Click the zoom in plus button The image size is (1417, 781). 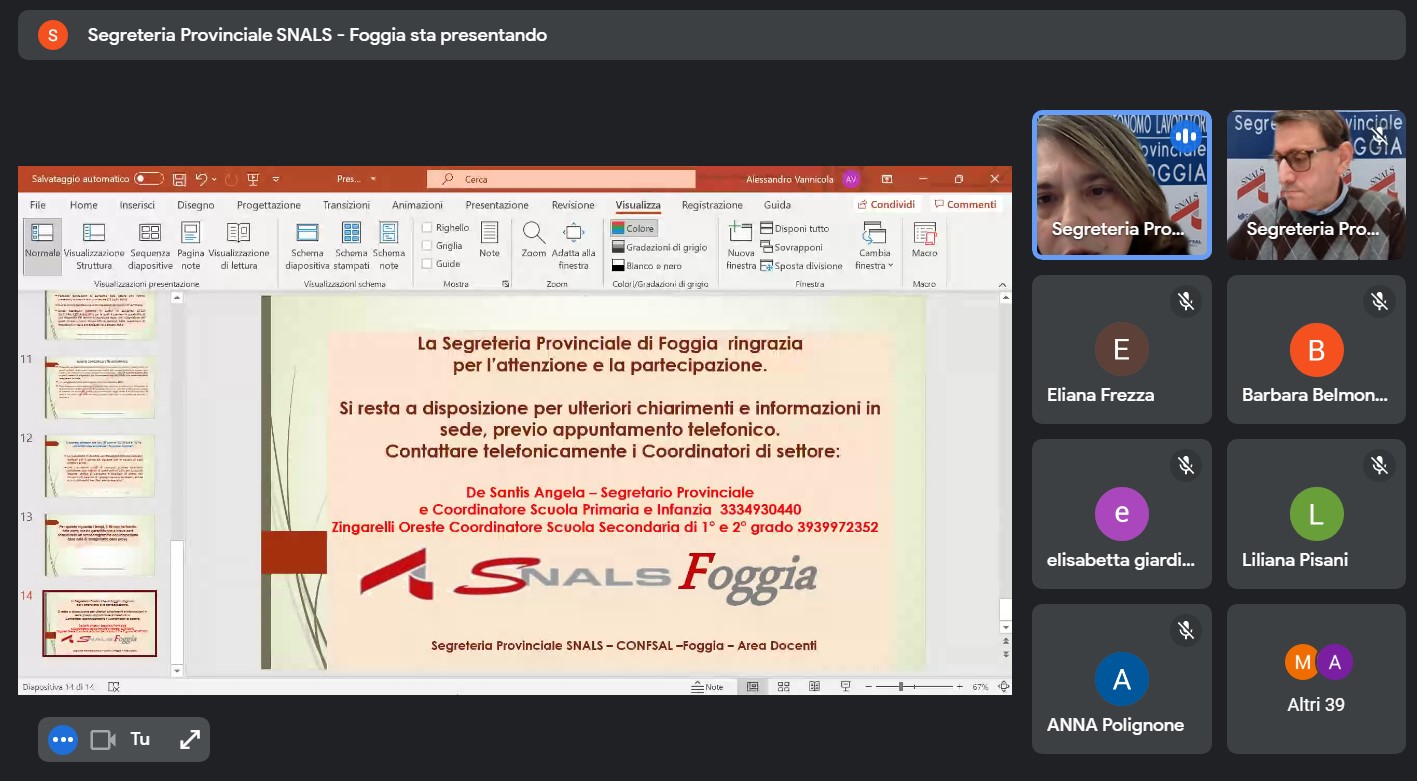pyautogui.click(x=959, y=687)
